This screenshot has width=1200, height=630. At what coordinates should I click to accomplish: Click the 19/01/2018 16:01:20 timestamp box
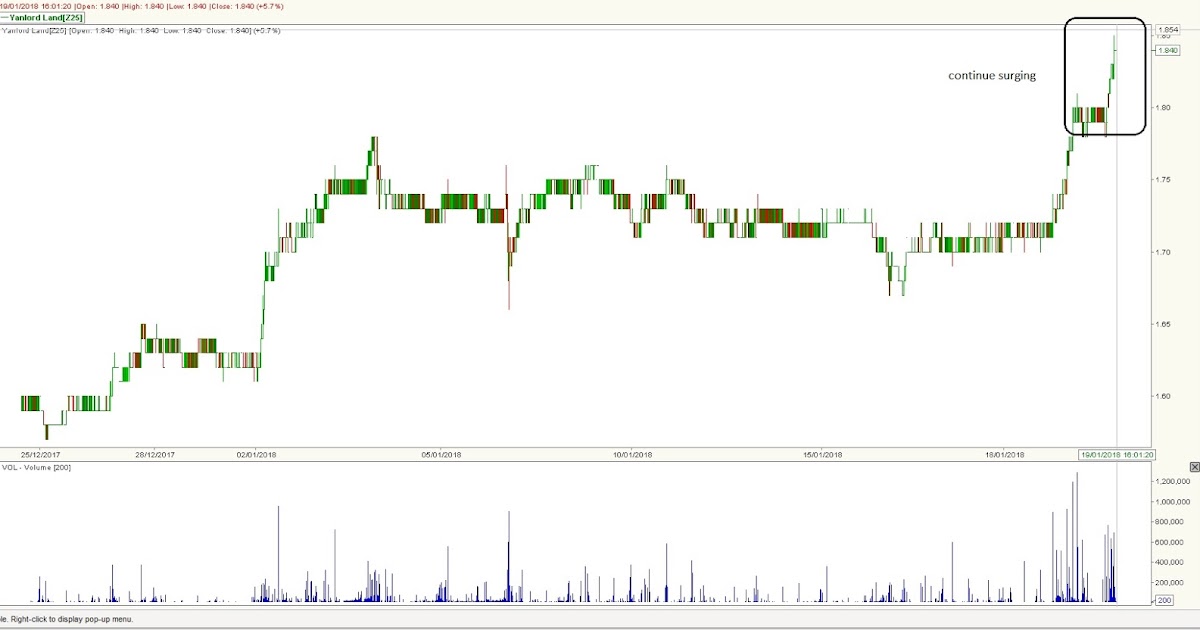1117,454
